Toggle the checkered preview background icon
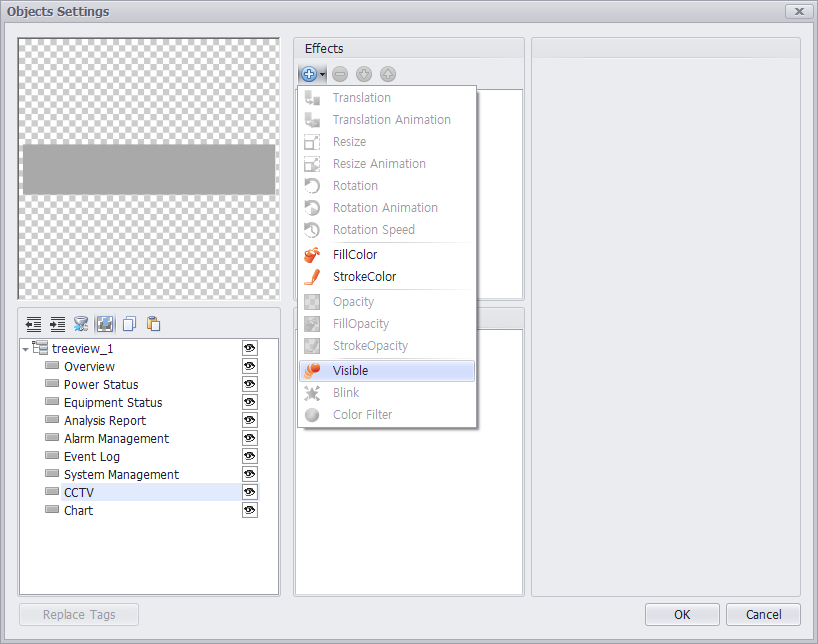 [x=105, y=324]
